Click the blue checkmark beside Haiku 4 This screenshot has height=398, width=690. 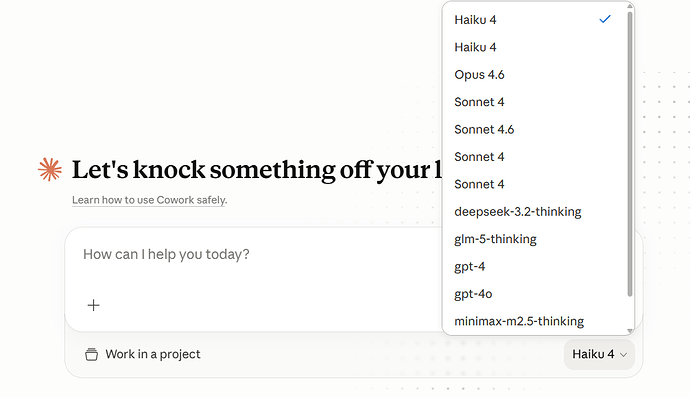(x=605, y=19)
